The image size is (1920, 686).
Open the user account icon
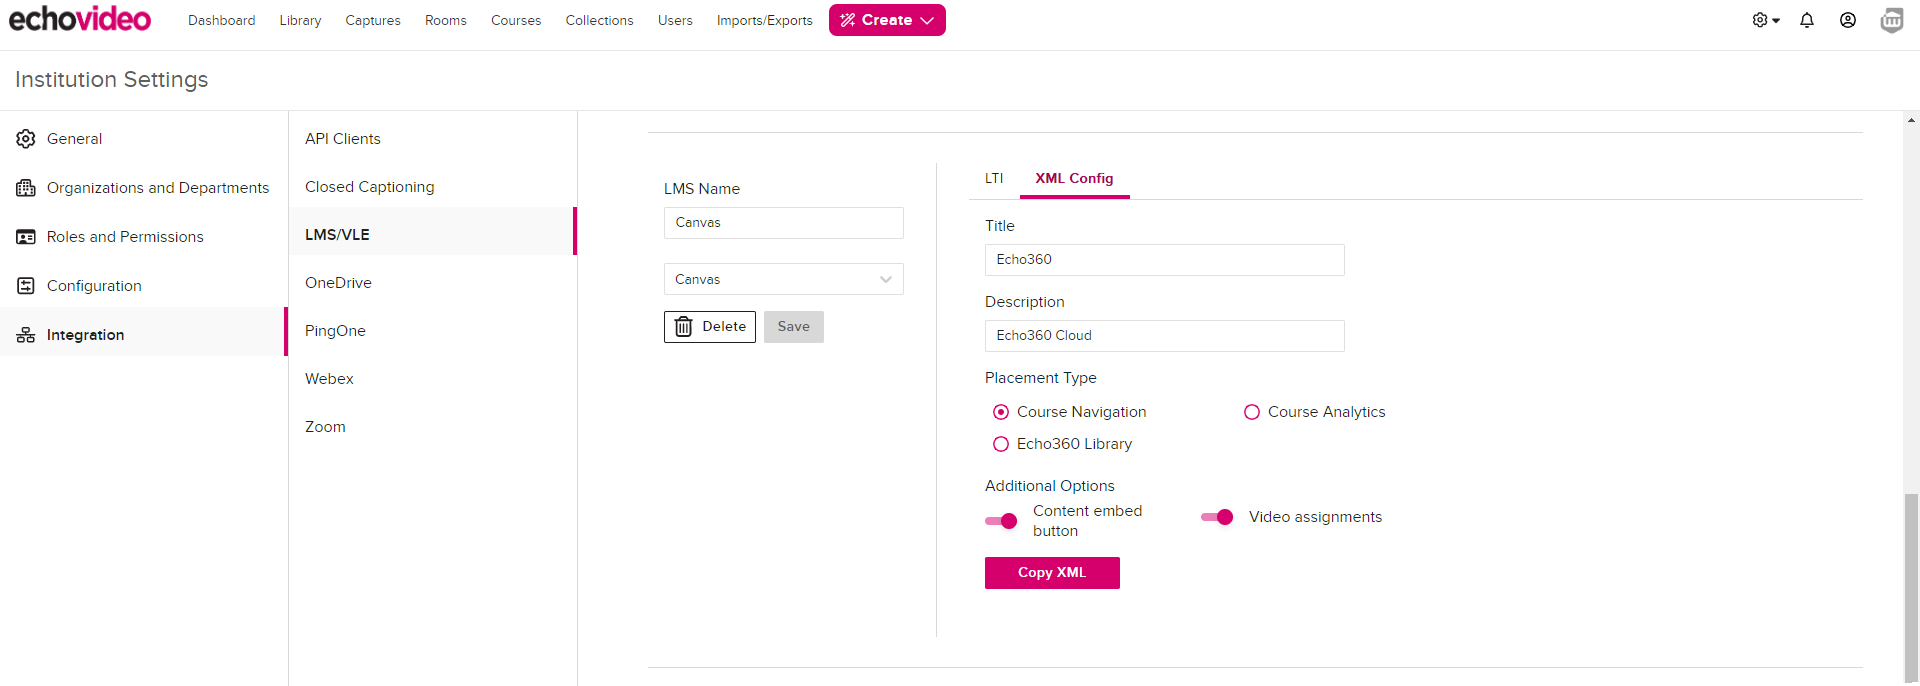tap(1848, 20)
